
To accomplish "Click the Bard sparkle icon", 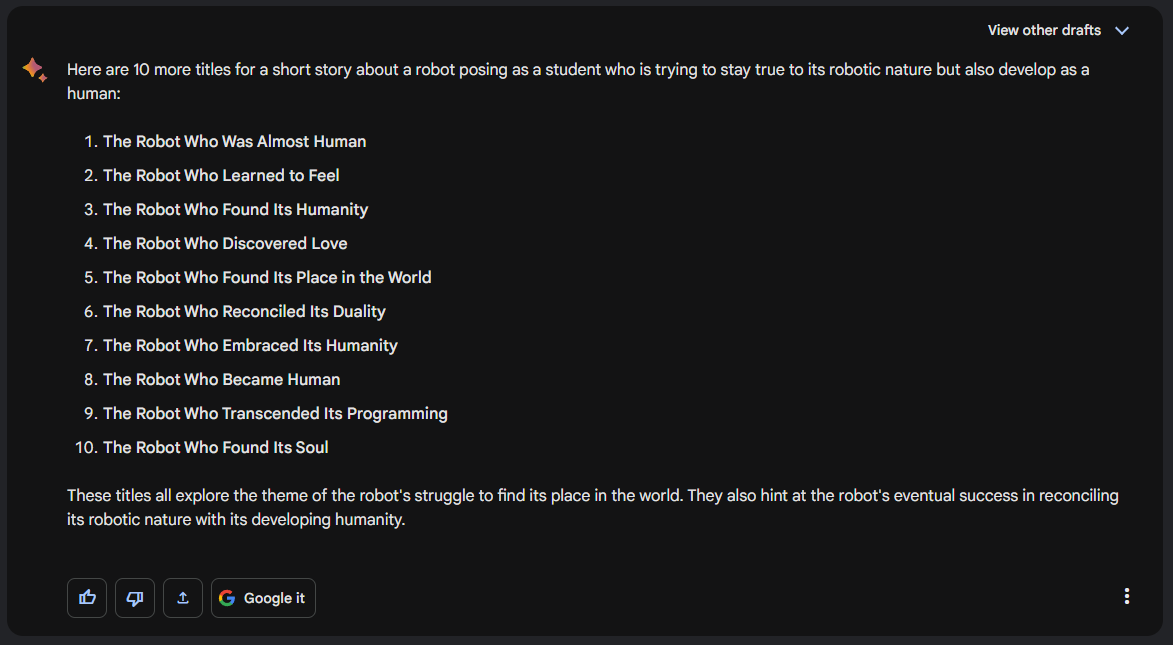I will [34, 70].
